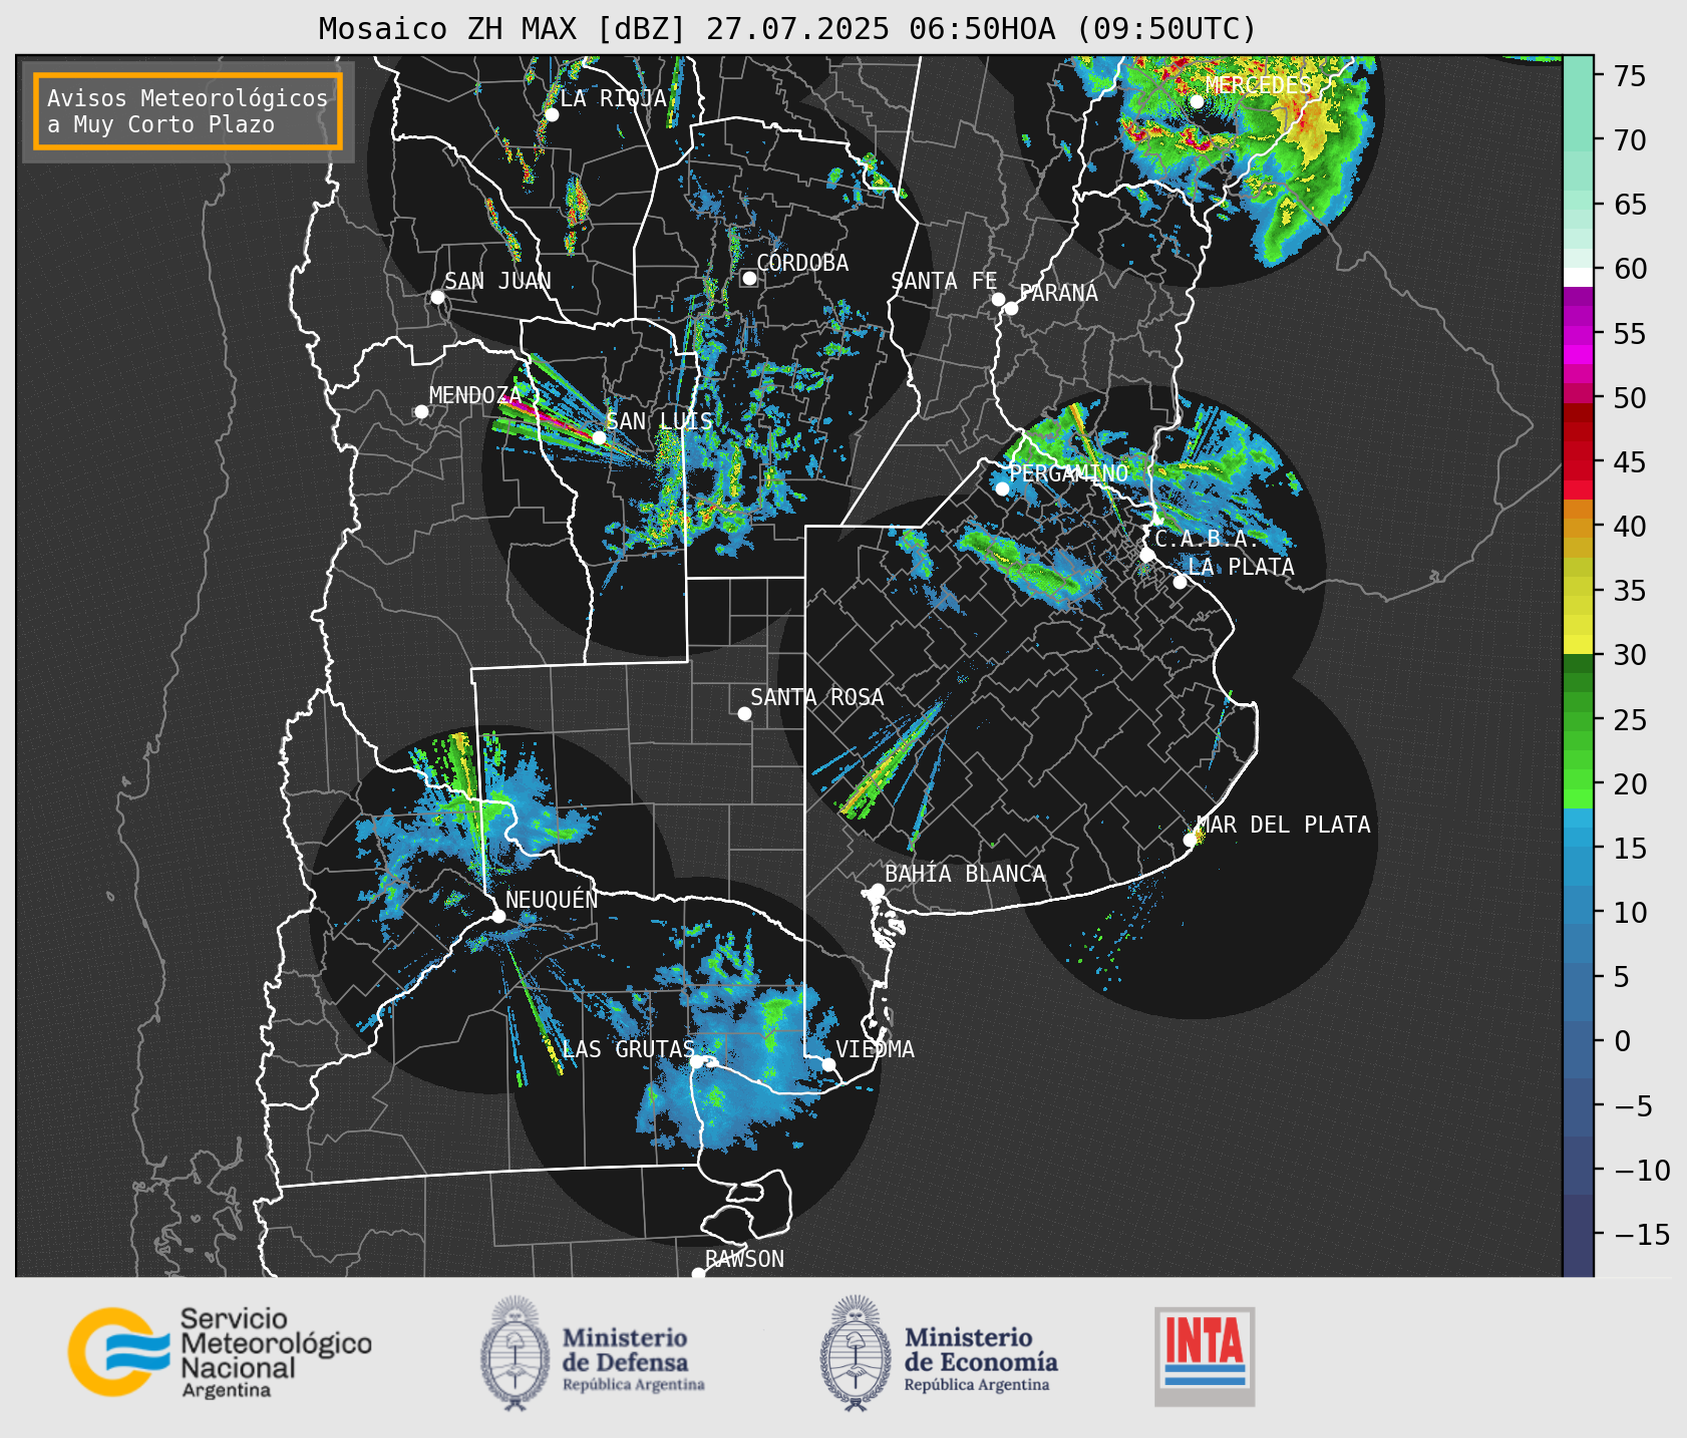Click the Servicio Meteorológico Nacional logo
The width and height of the screenshot is (1687, 1438).
click(220, 1352)
